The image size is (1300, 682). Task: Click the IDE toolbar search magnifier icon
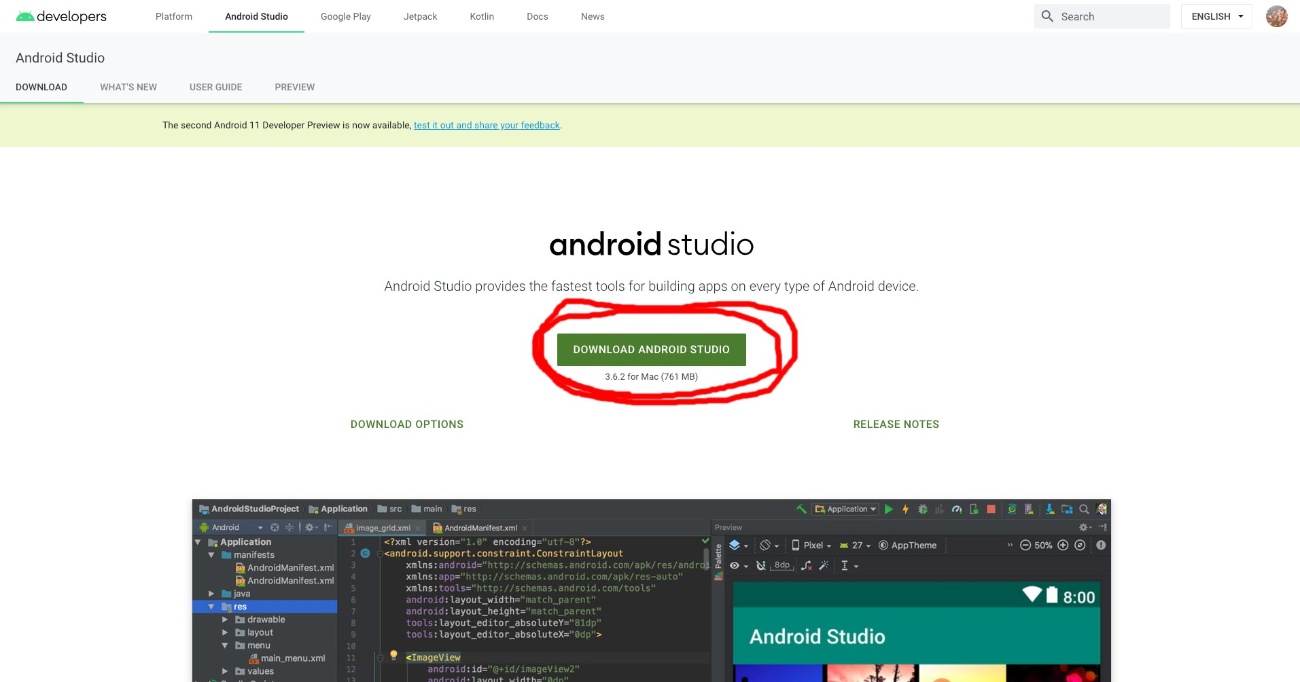(1084, 509)
